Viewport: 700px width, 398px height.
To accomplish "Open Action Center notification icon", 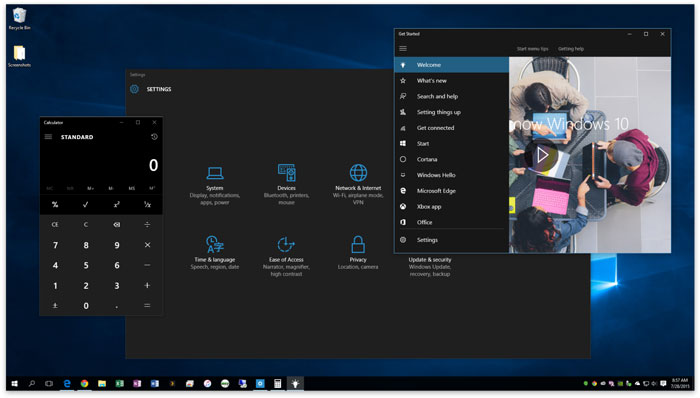I will click(x=663, y=383).
